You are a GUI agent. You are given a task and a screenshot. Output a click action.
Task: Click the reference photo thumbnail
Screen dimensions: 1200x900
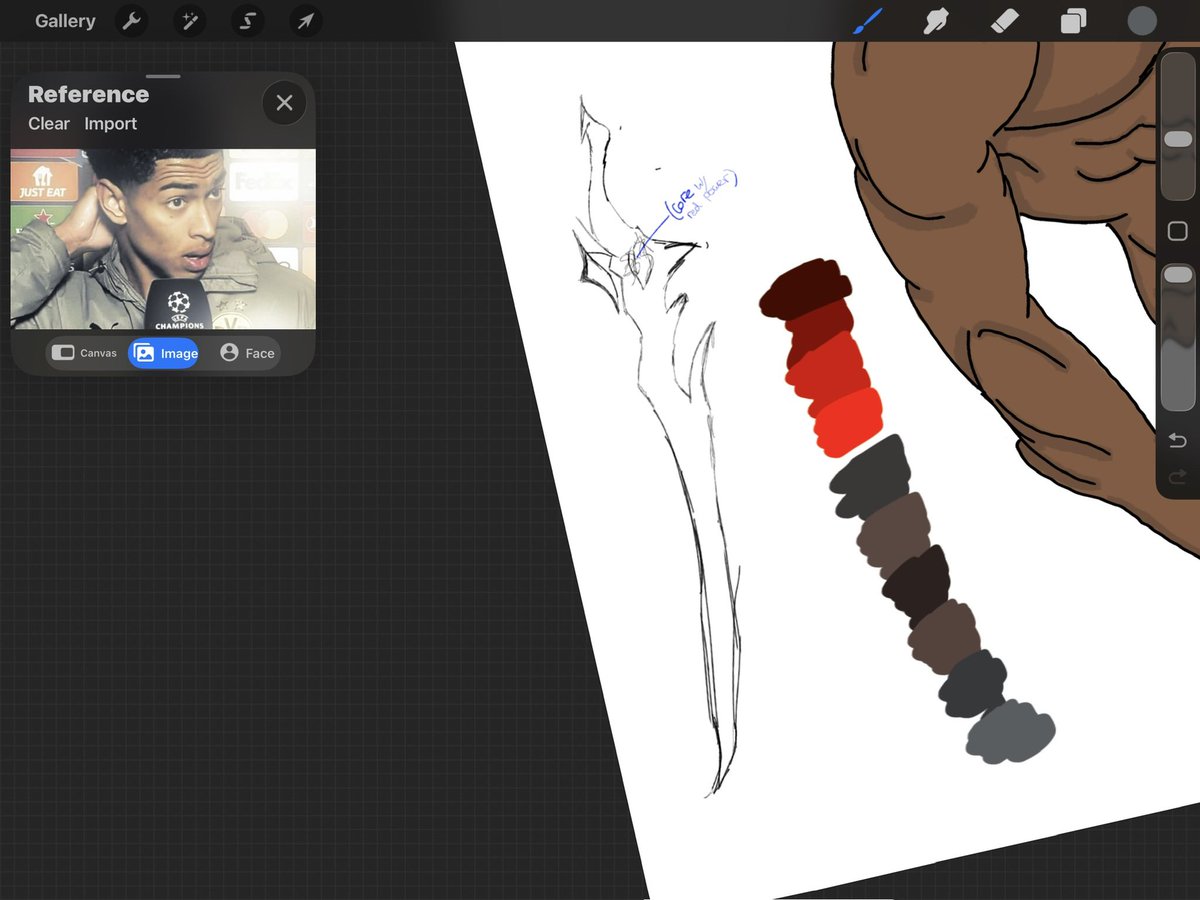[x=163, y=239]
